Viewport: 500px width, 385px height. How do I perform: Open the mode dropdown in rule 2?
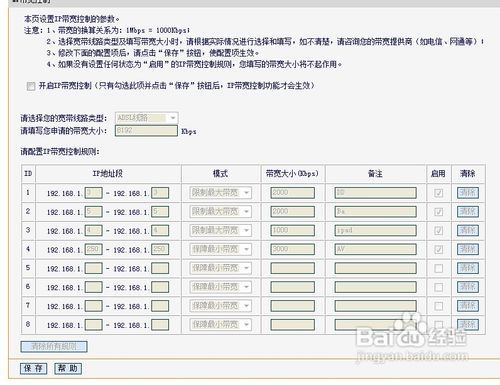click(x=220, y=212)
